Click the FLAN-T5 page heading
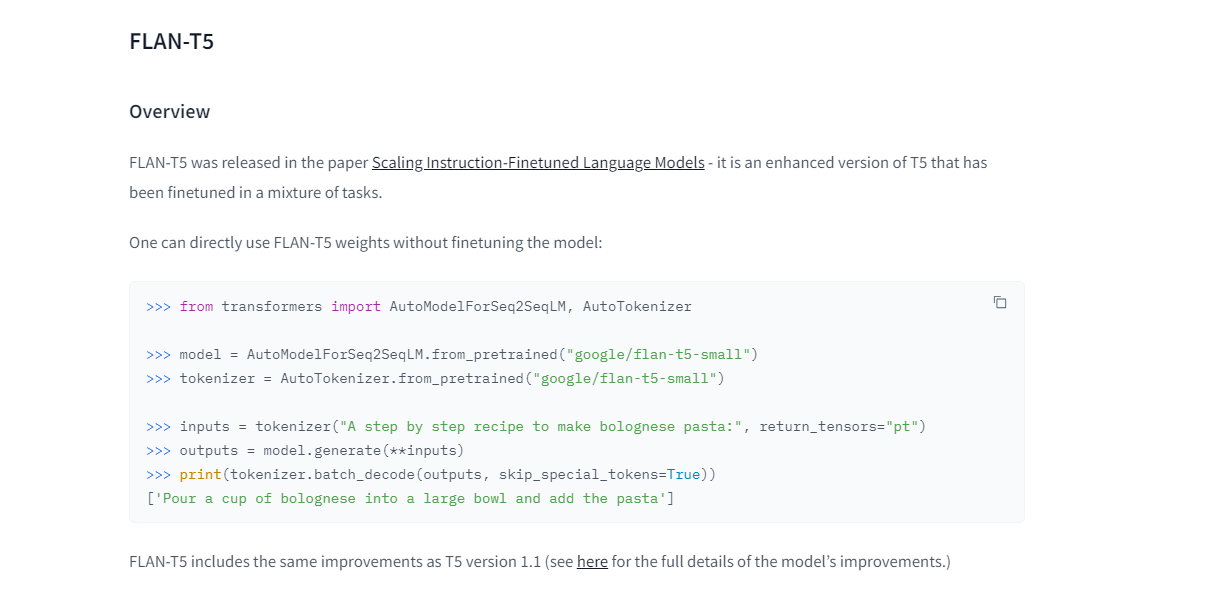Screen dimensions: 1210x595 click(171, 42)
